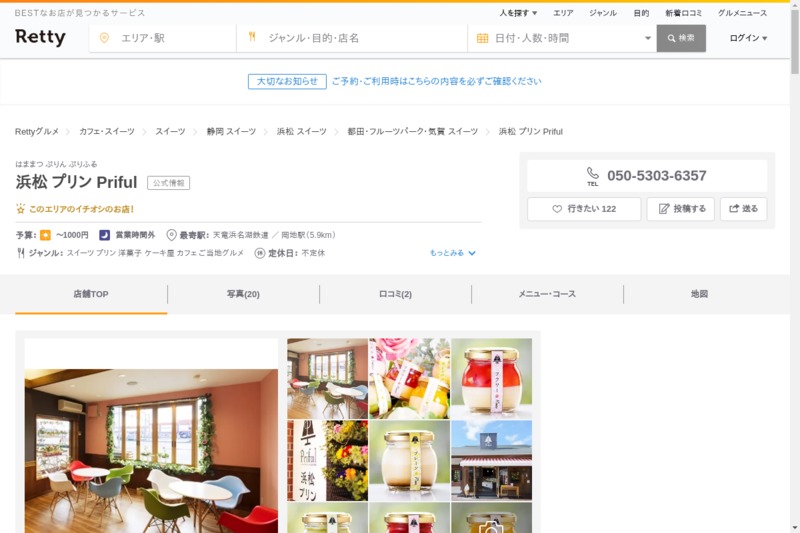Switch to the 写真(20) tab
This screenshot has width=800, height=533.
click(x=243, y=294)
